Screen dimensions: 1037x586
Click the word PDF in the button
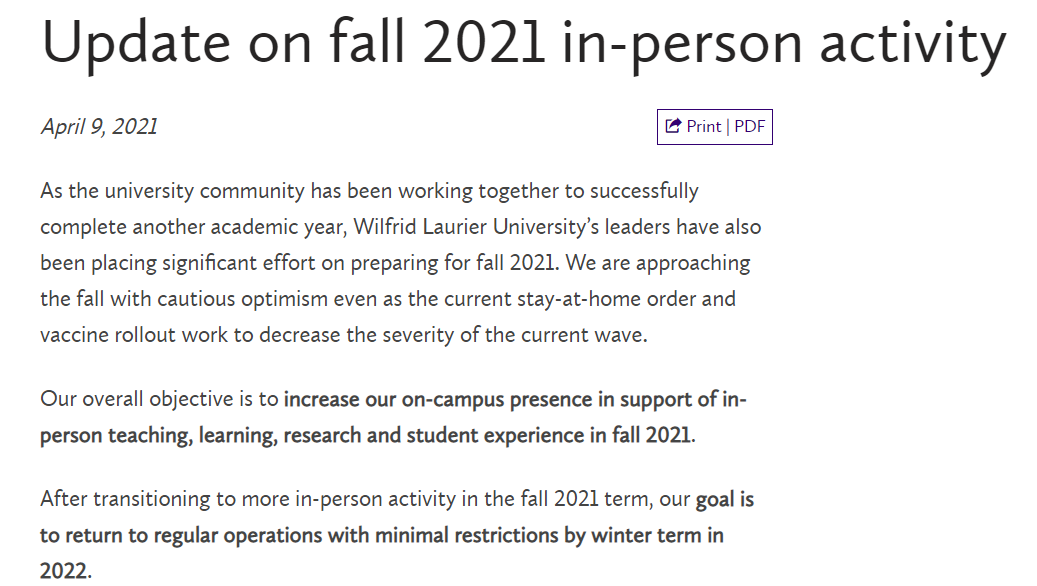click(749, 127)
